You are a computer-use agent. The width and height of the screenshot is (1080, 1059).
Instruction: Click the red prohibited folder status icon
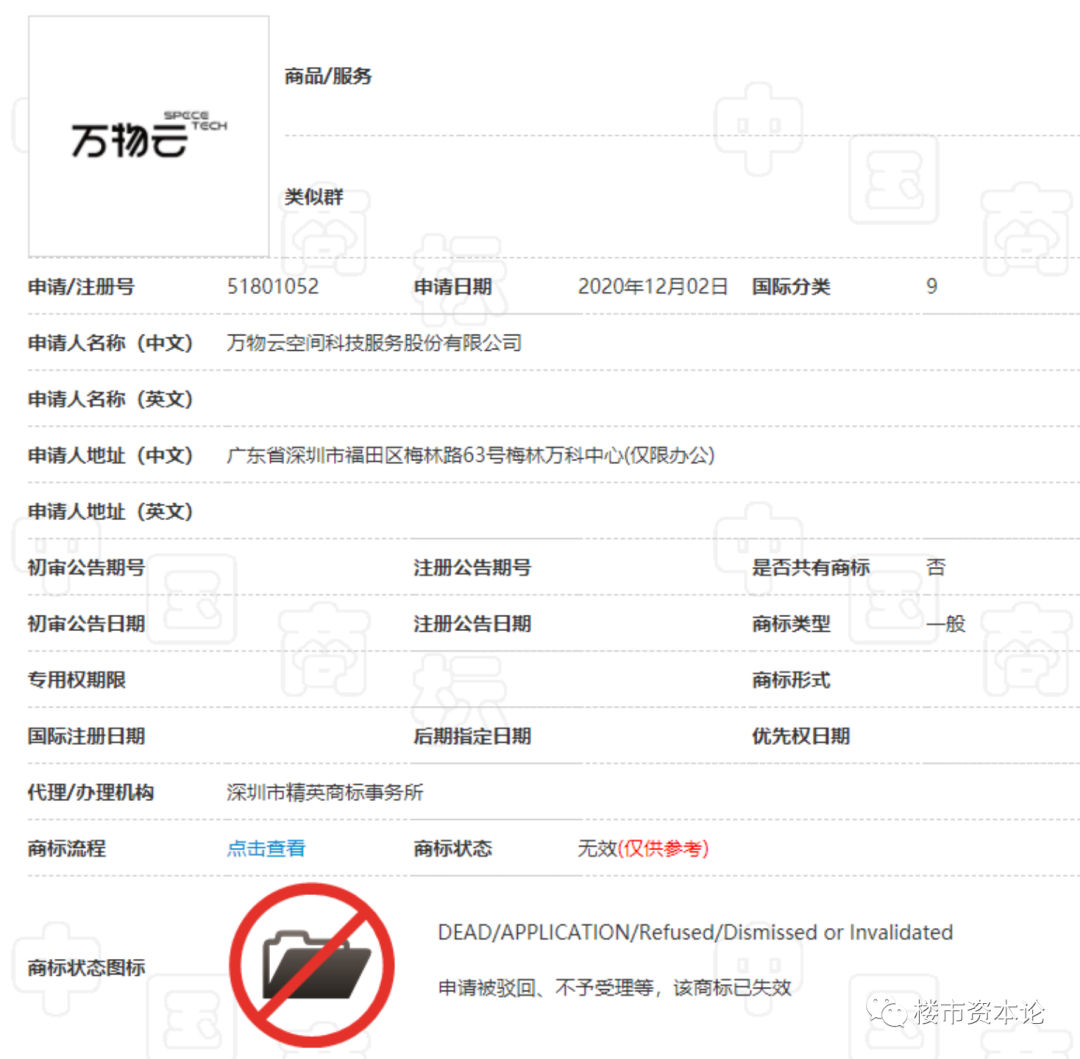point(312,965)
